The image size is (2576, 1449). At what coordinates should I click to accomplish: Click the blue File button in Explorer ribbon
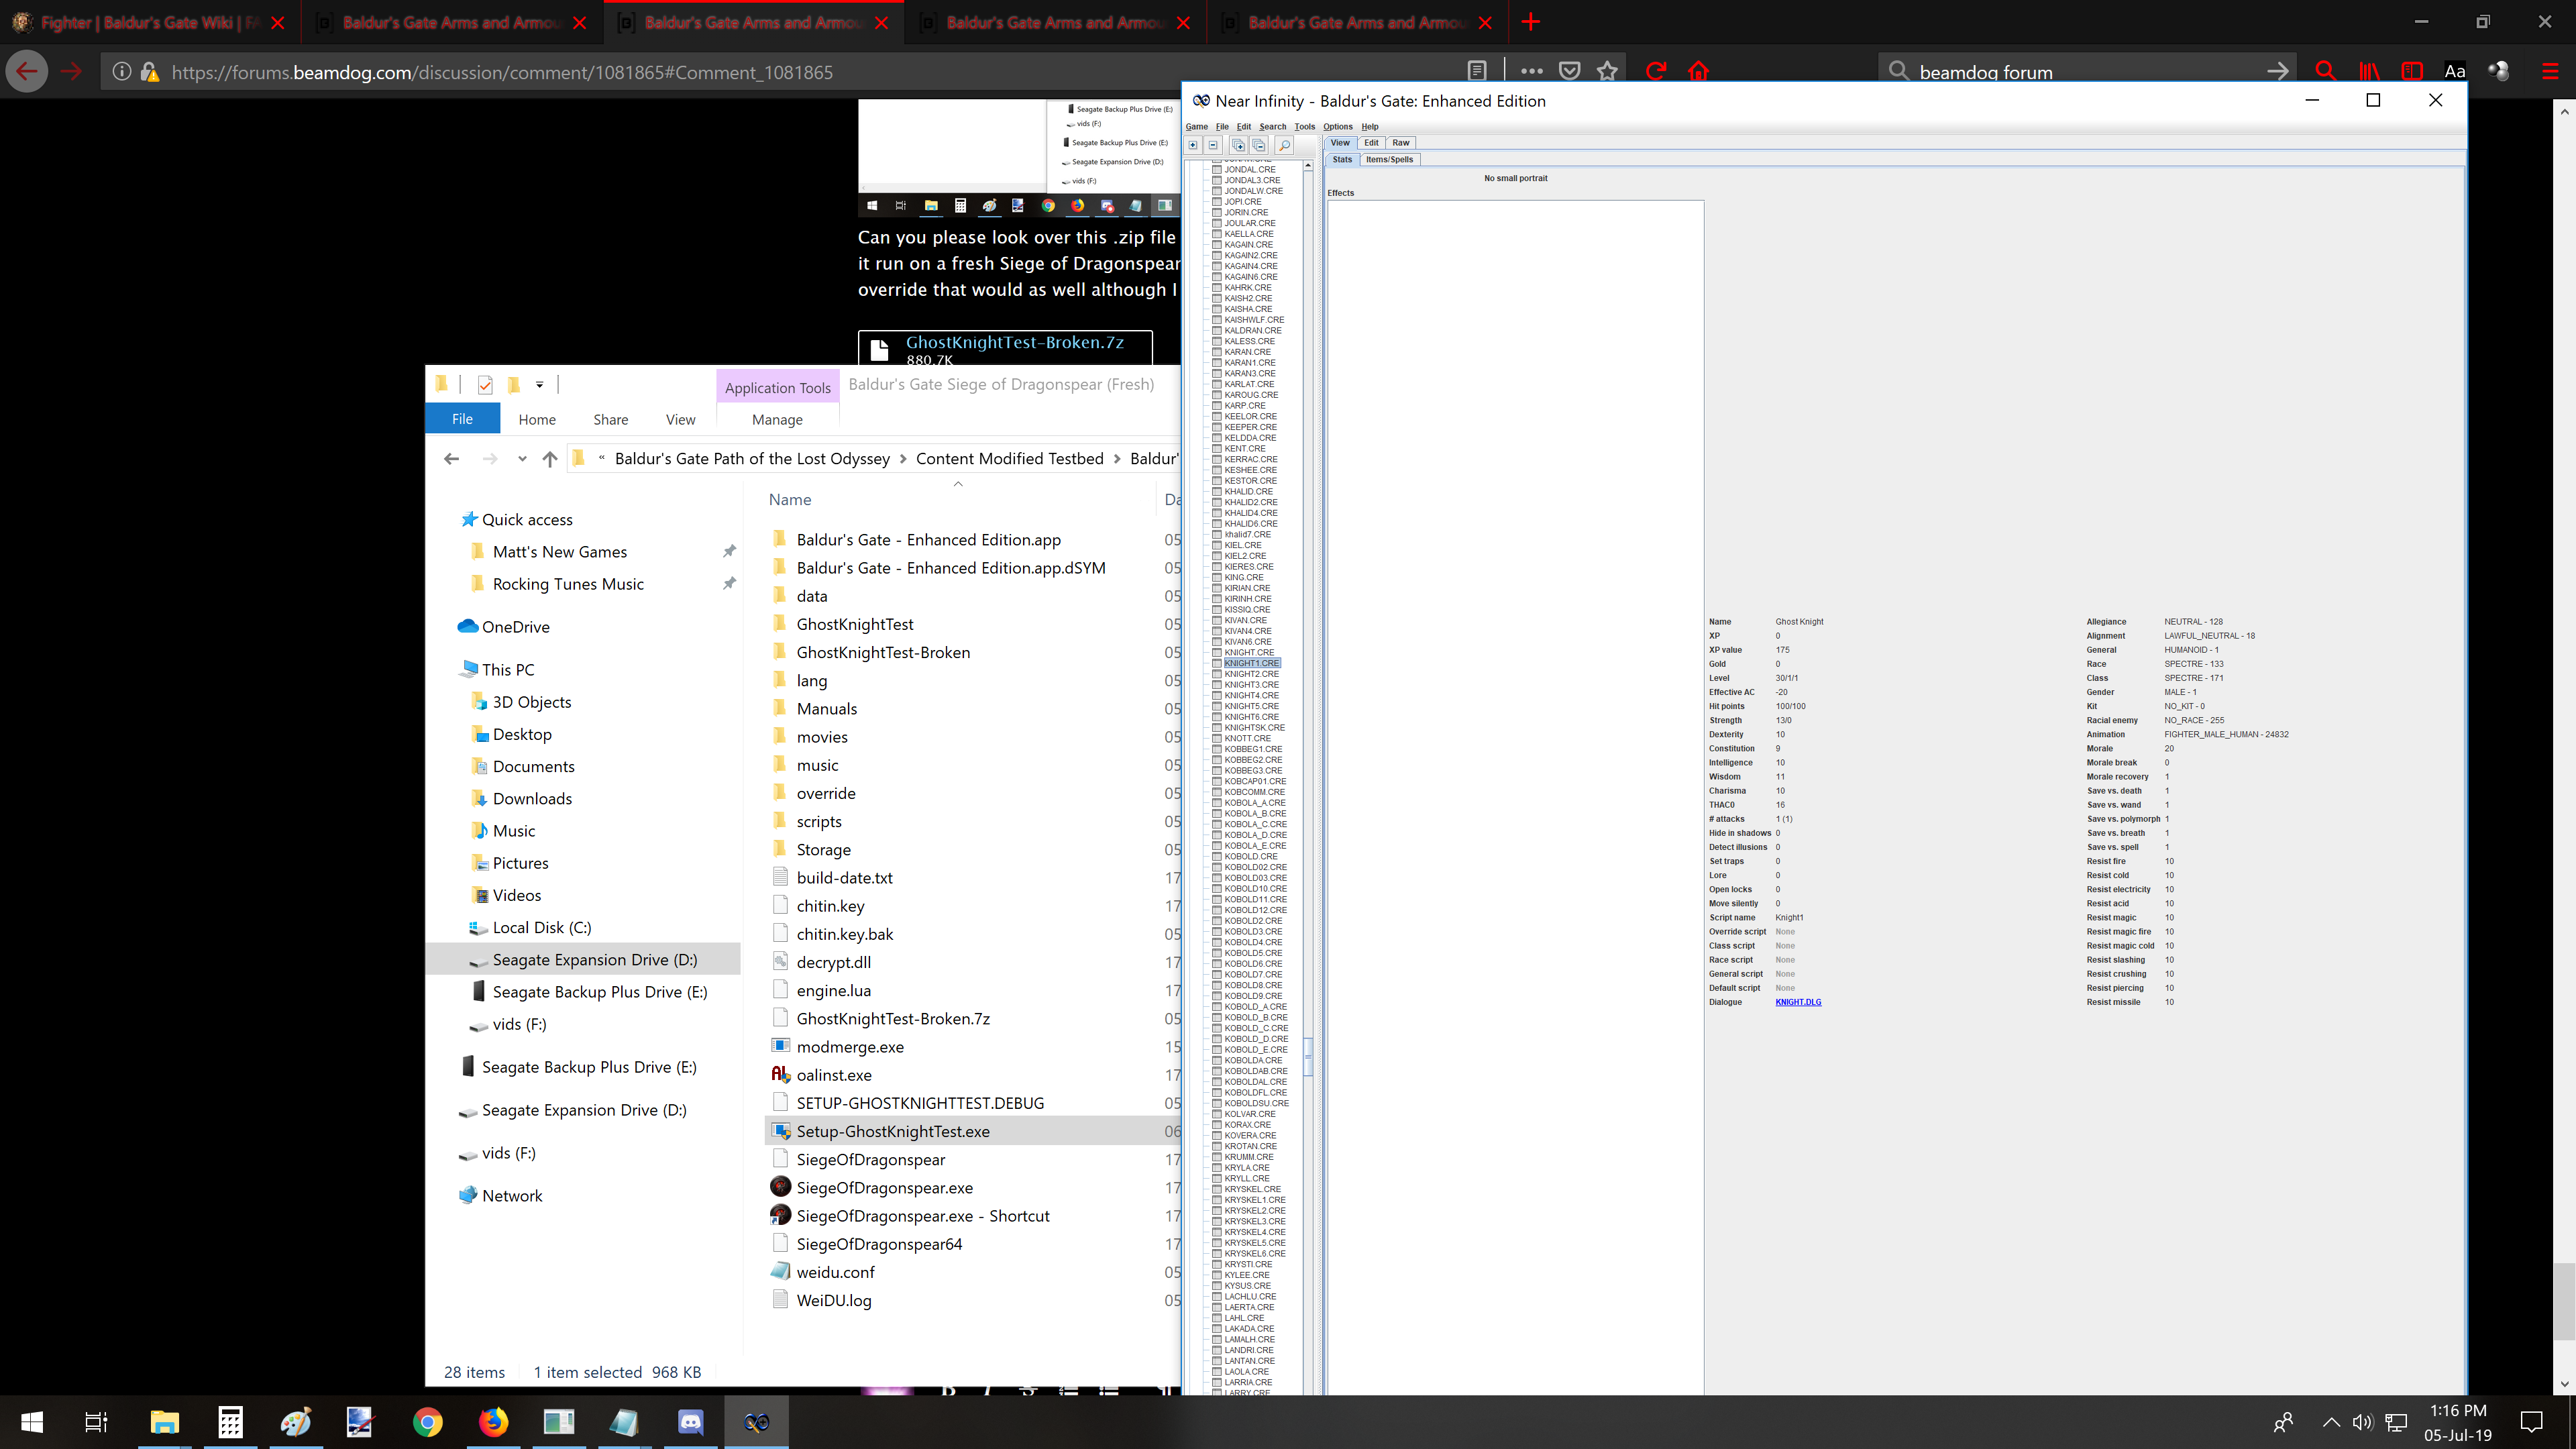[462, 419]
